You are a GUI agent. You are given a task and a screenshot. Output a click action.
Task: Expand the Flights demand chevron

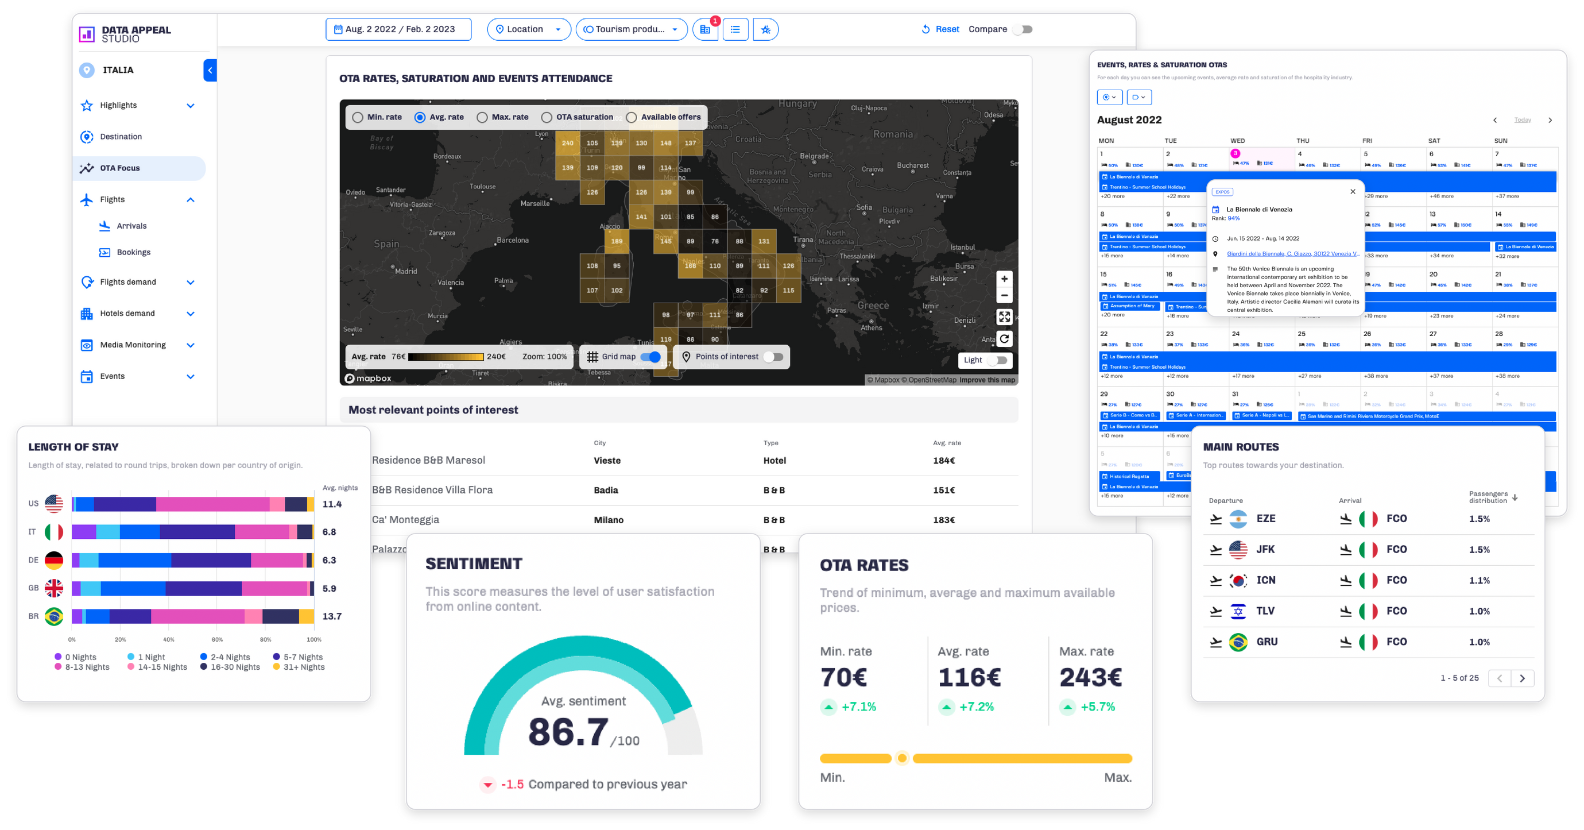190,282
